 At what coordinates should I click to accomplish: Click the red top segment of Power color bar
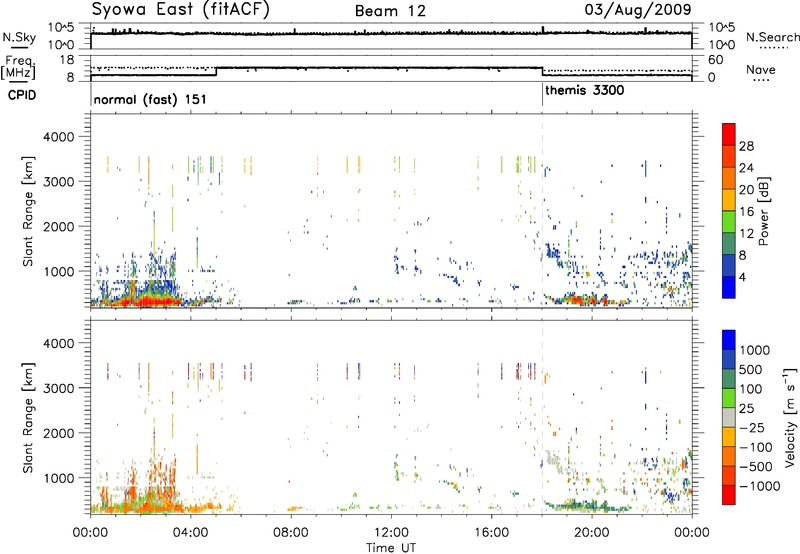tap(729, 134)
